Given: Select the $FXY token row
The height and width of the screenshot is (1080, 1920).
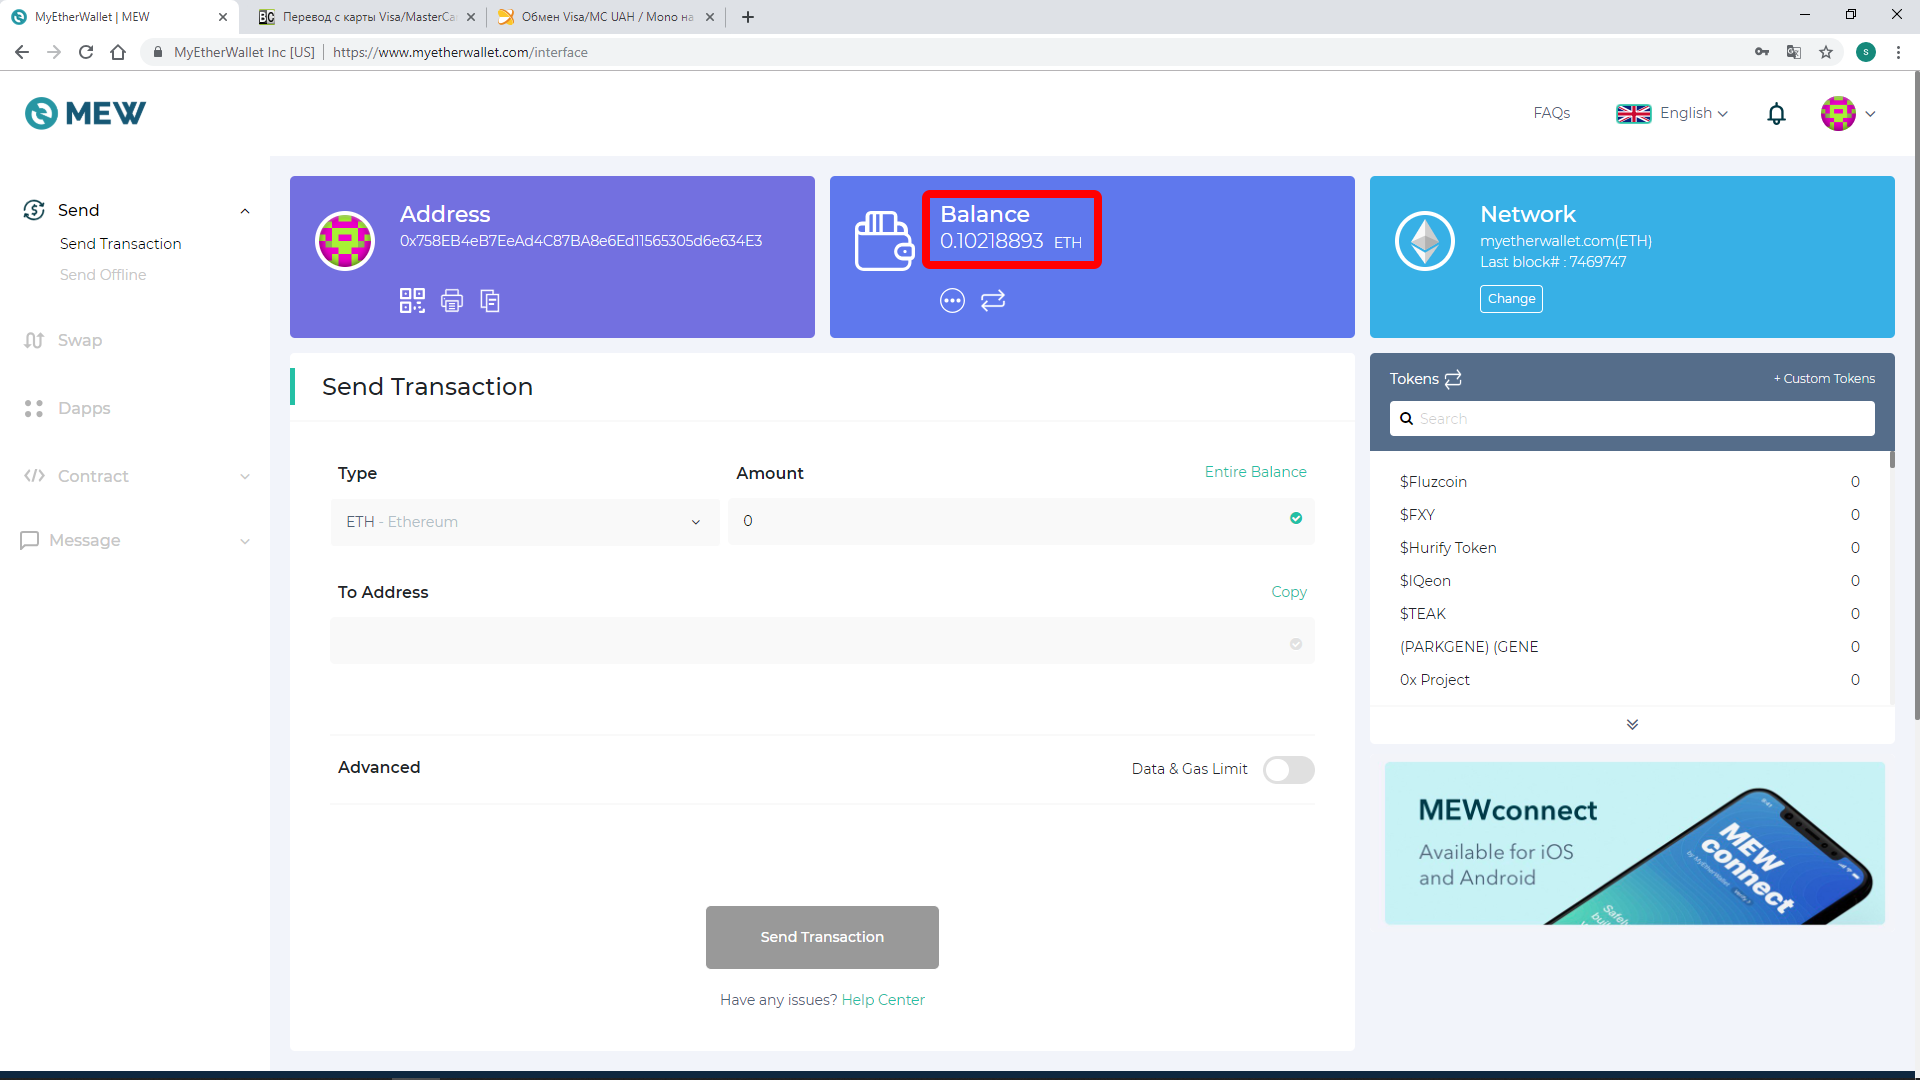Looking at the screenshot, I should click(x=1630, y=515).
